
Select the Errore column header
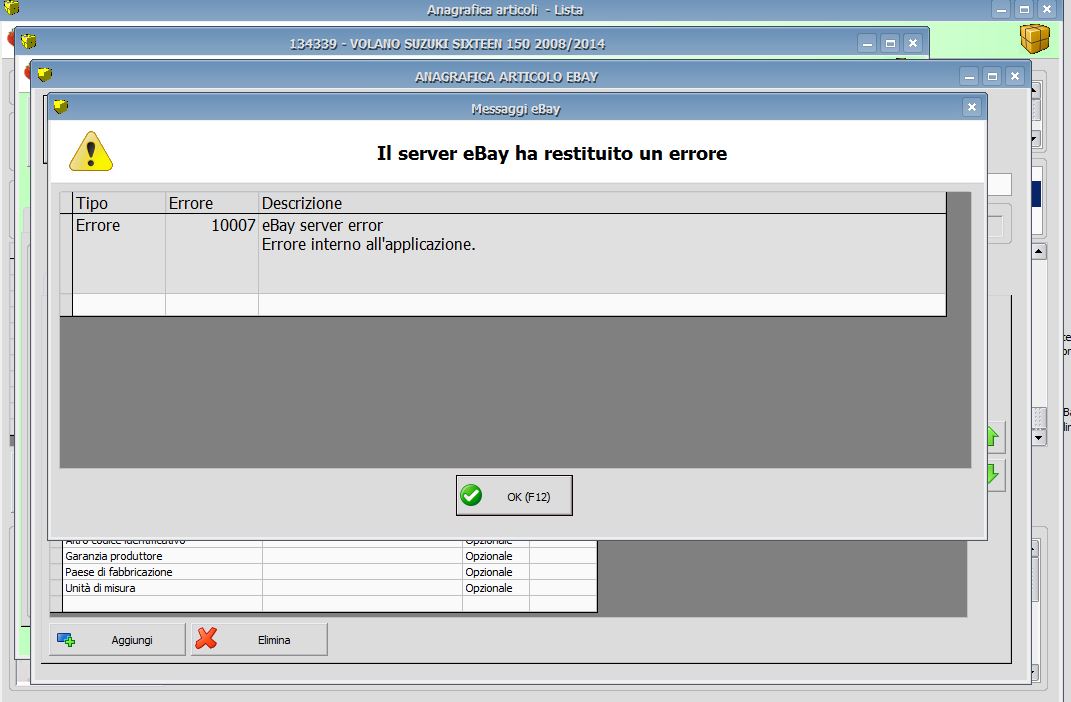tap(212, 203)
